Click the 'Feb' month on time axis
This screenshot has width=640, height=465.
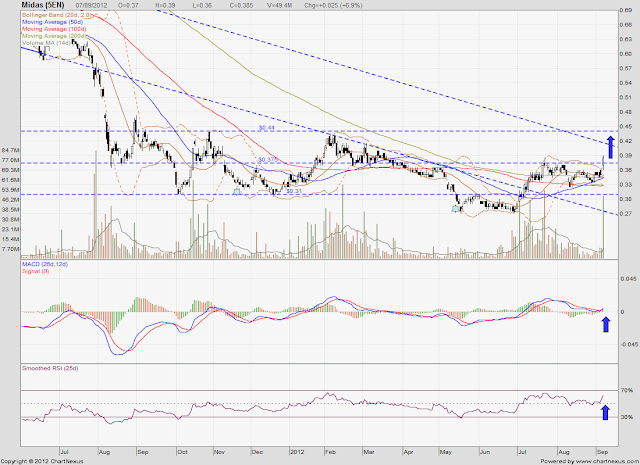click(x=330, y=452)
